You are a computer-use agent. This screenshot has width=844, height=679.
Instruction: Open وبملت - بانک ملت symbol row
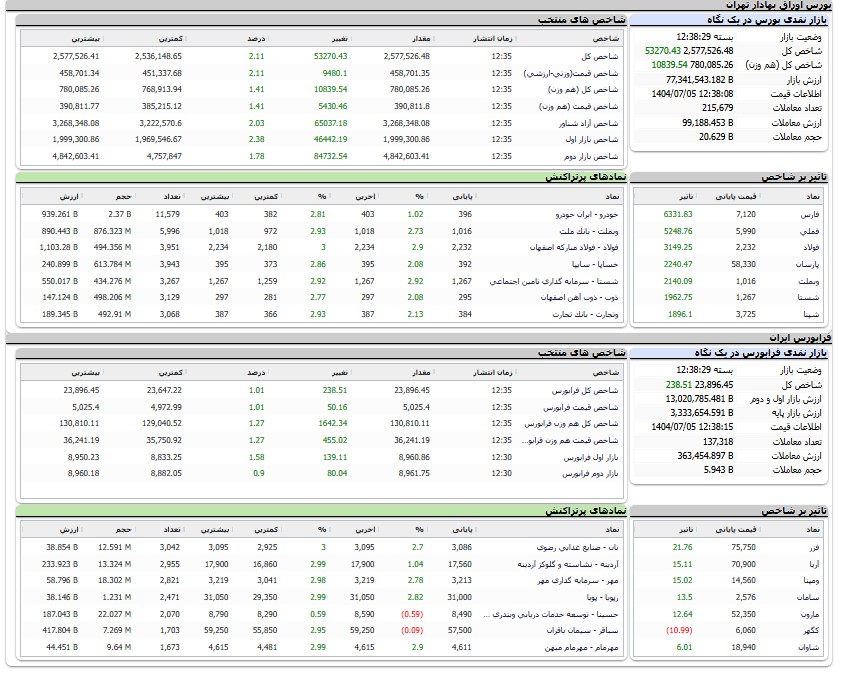[589, 231]
